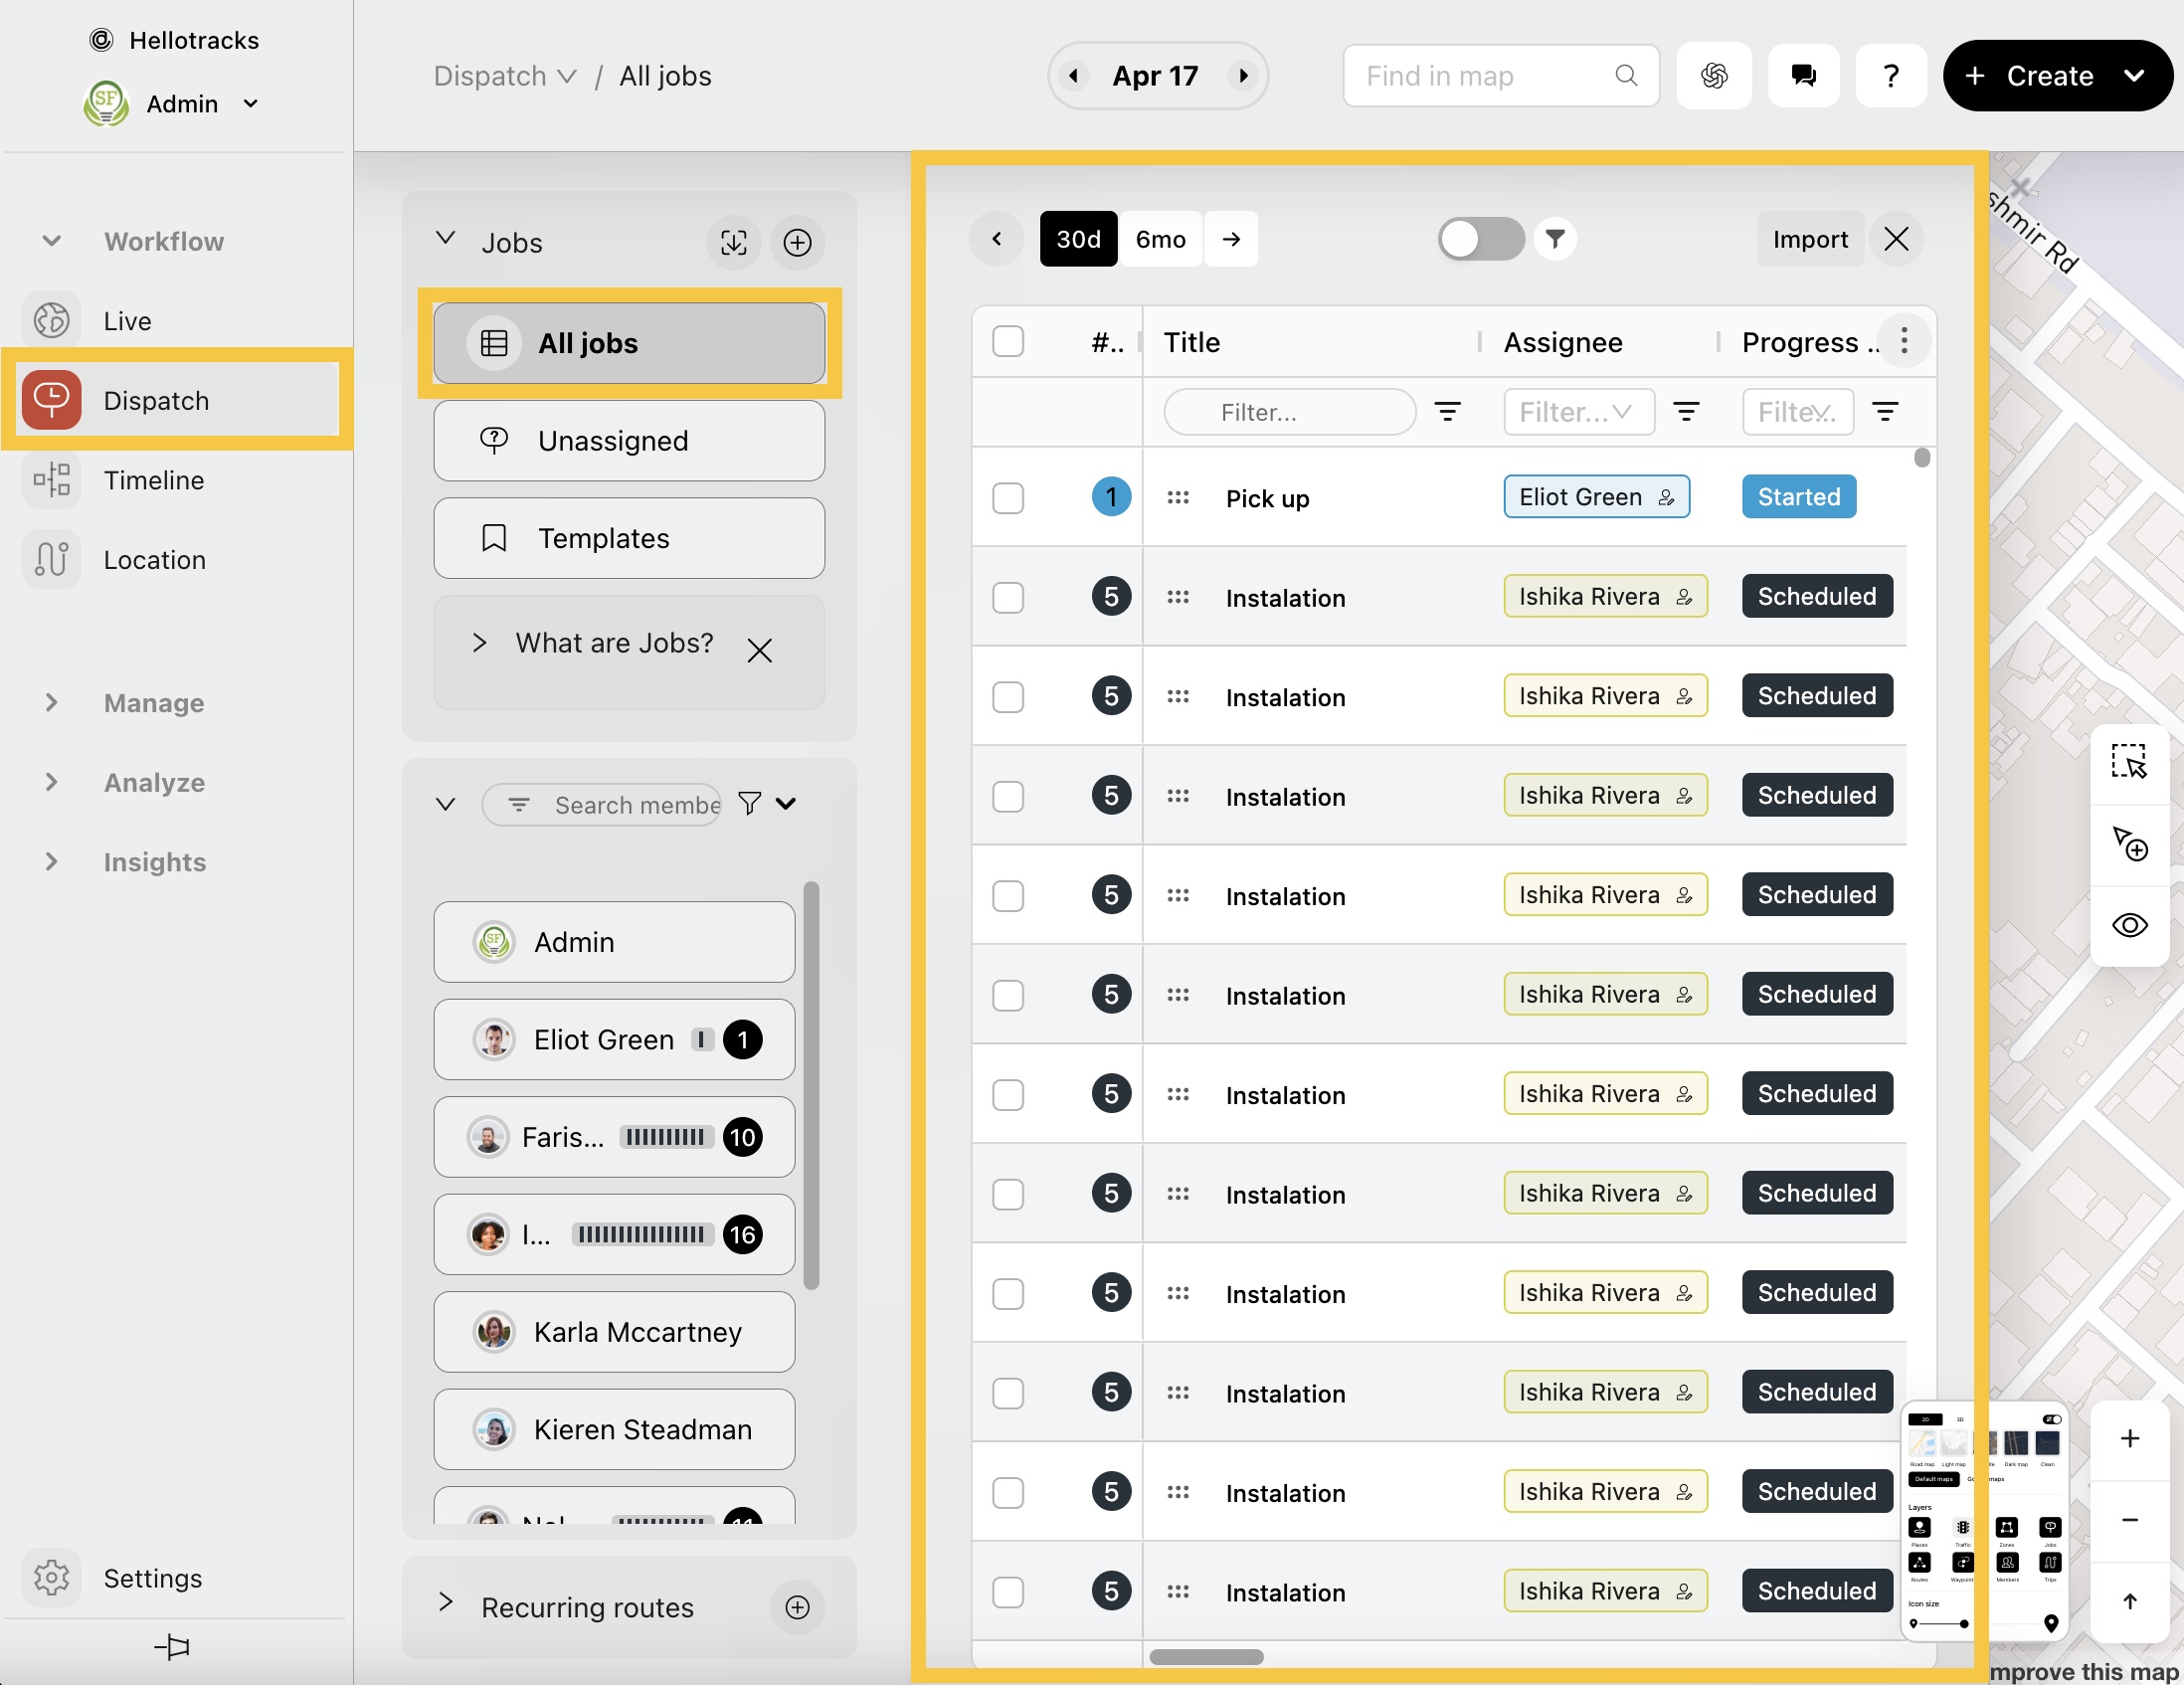The image size is (2184, 1685).
Task: Add a new job with plus icon
Action: tap(797, 242)
